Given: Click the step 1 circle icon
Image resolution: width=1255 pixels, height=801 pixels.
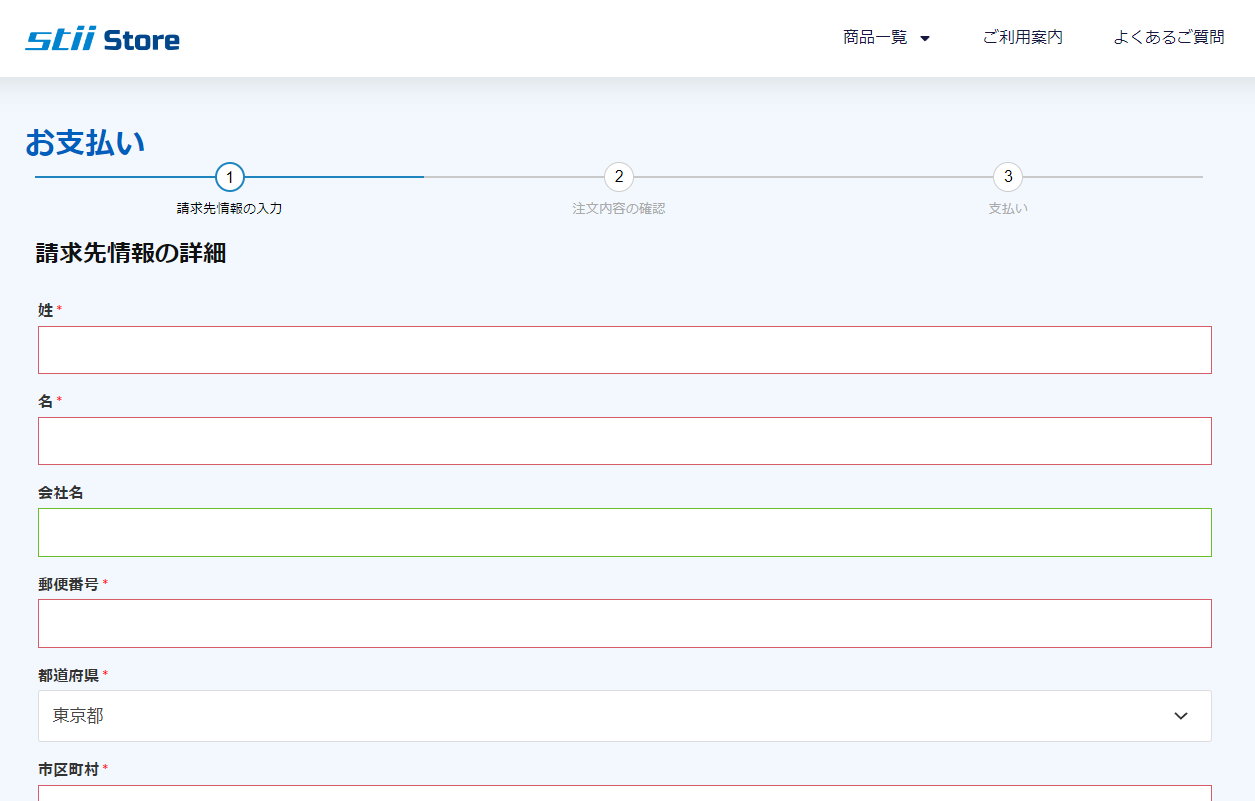Looking at the screenshot, I should point(230,177).
